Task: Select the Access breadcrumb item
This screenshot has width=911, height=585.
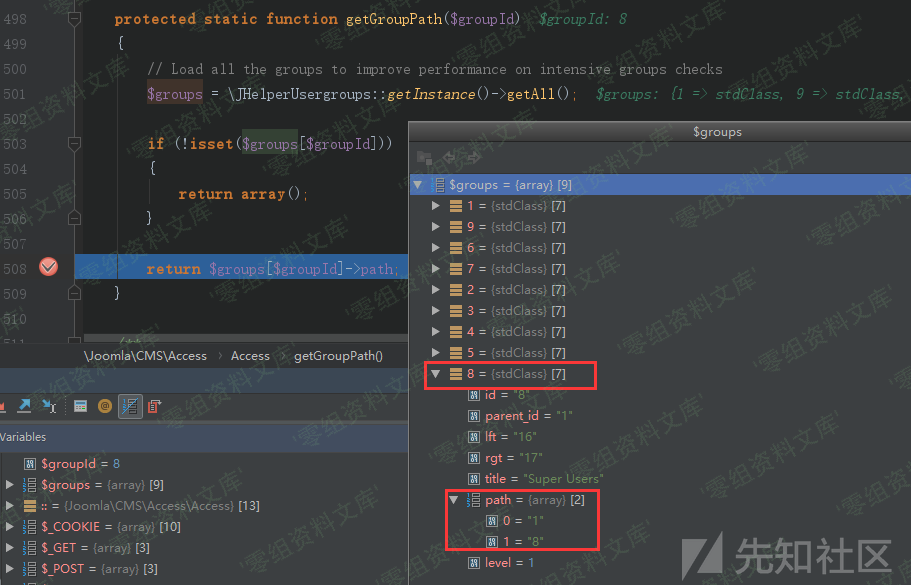Action: [x=250, y=356]
